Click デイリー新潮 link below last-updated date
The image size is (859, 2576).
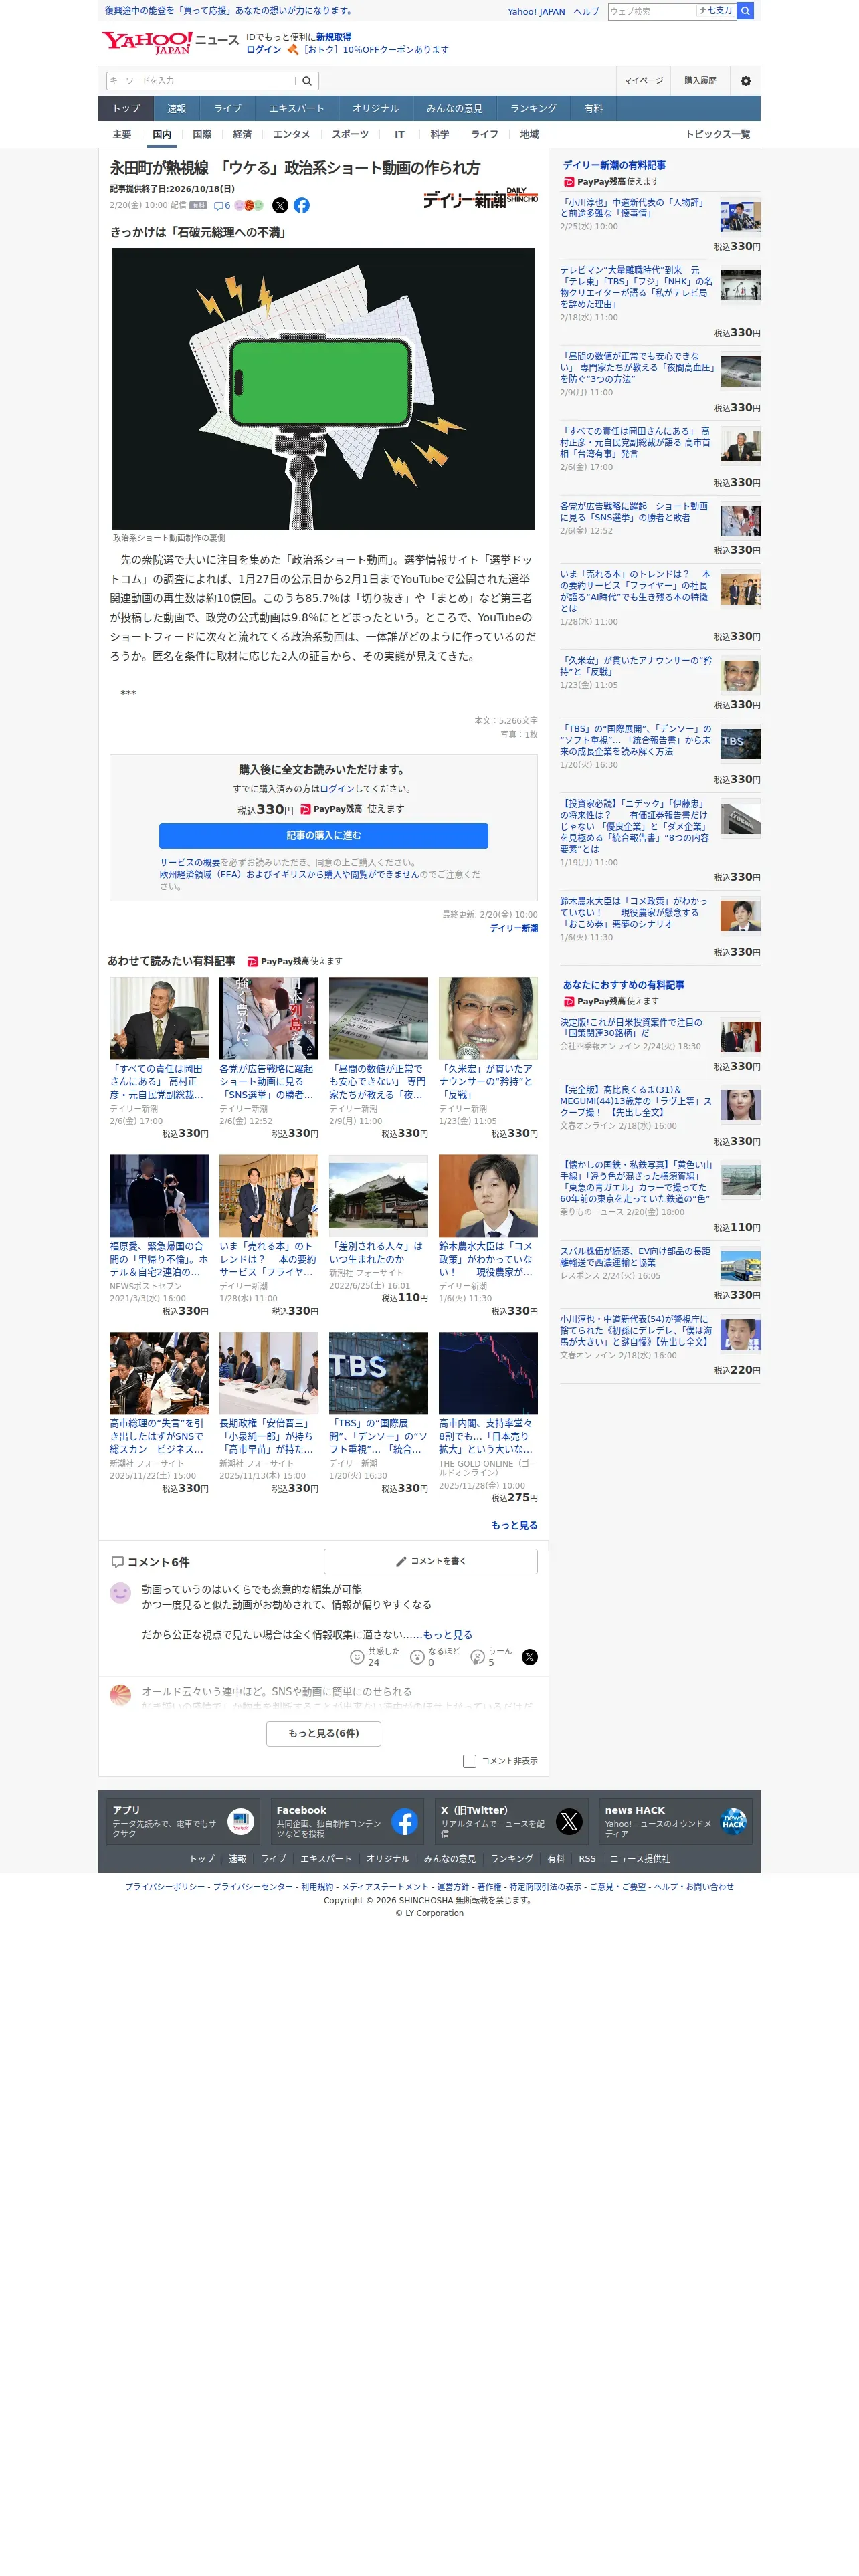[x=514, y=928]
